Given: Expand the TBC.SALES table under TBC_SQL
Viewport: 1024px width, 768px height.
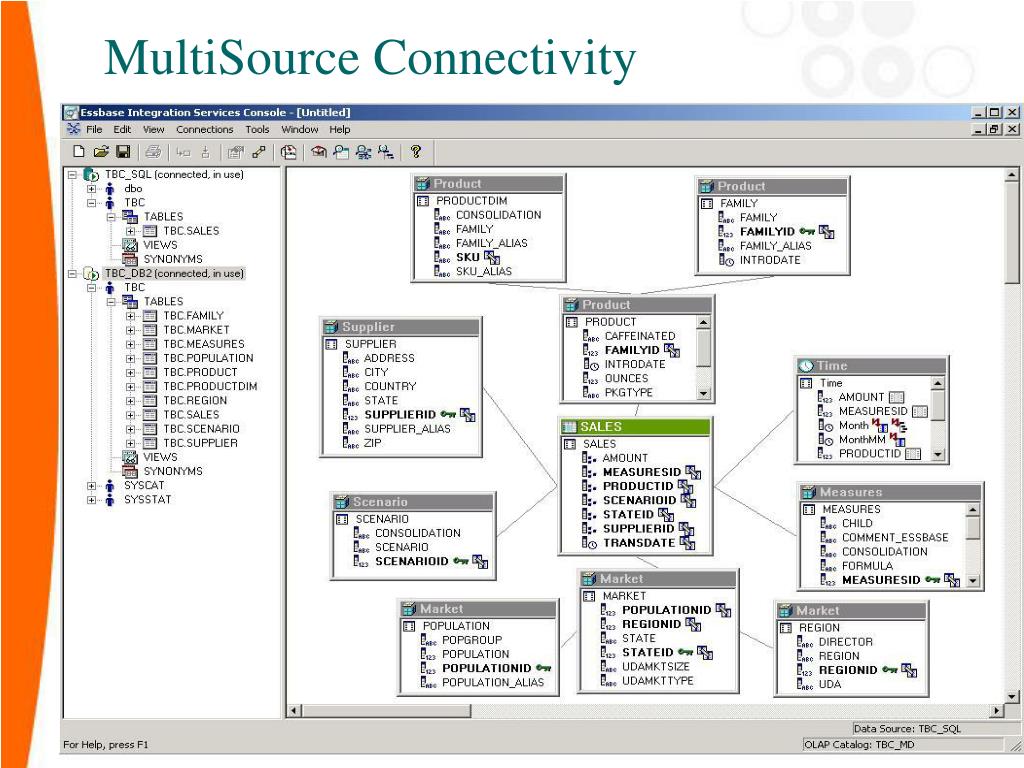Looking at the screenshot, I should (x=131, y=231).
